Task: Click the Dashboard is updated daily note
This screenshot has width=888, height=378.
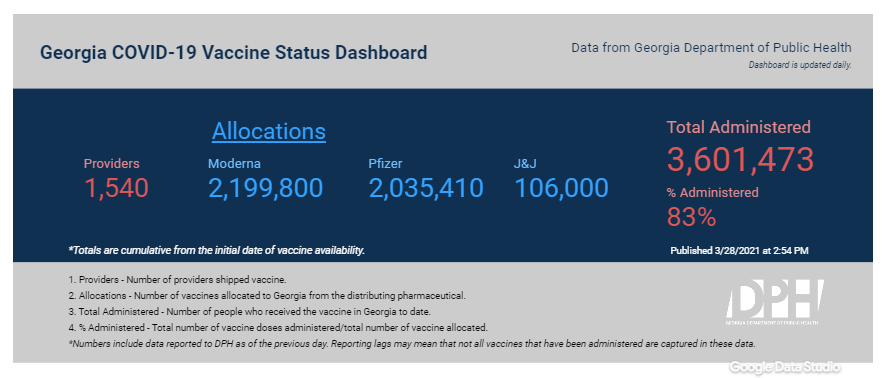Action: coord(800,65)
